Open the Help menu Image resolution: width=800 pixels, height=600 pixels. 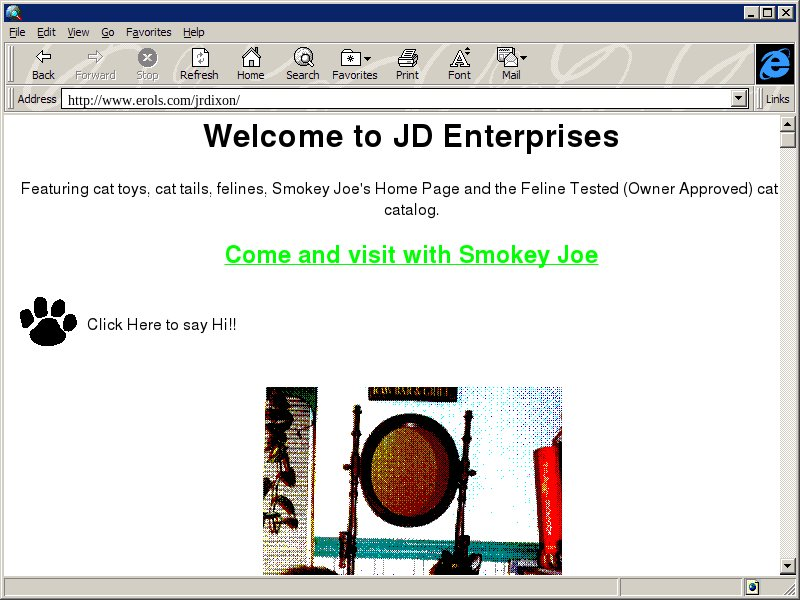[194, 32]
